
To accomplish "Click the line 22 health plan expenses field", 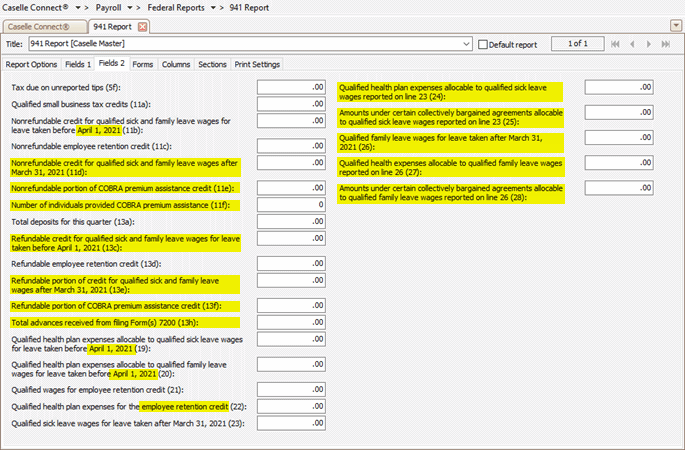I will (x=291, y=406).
